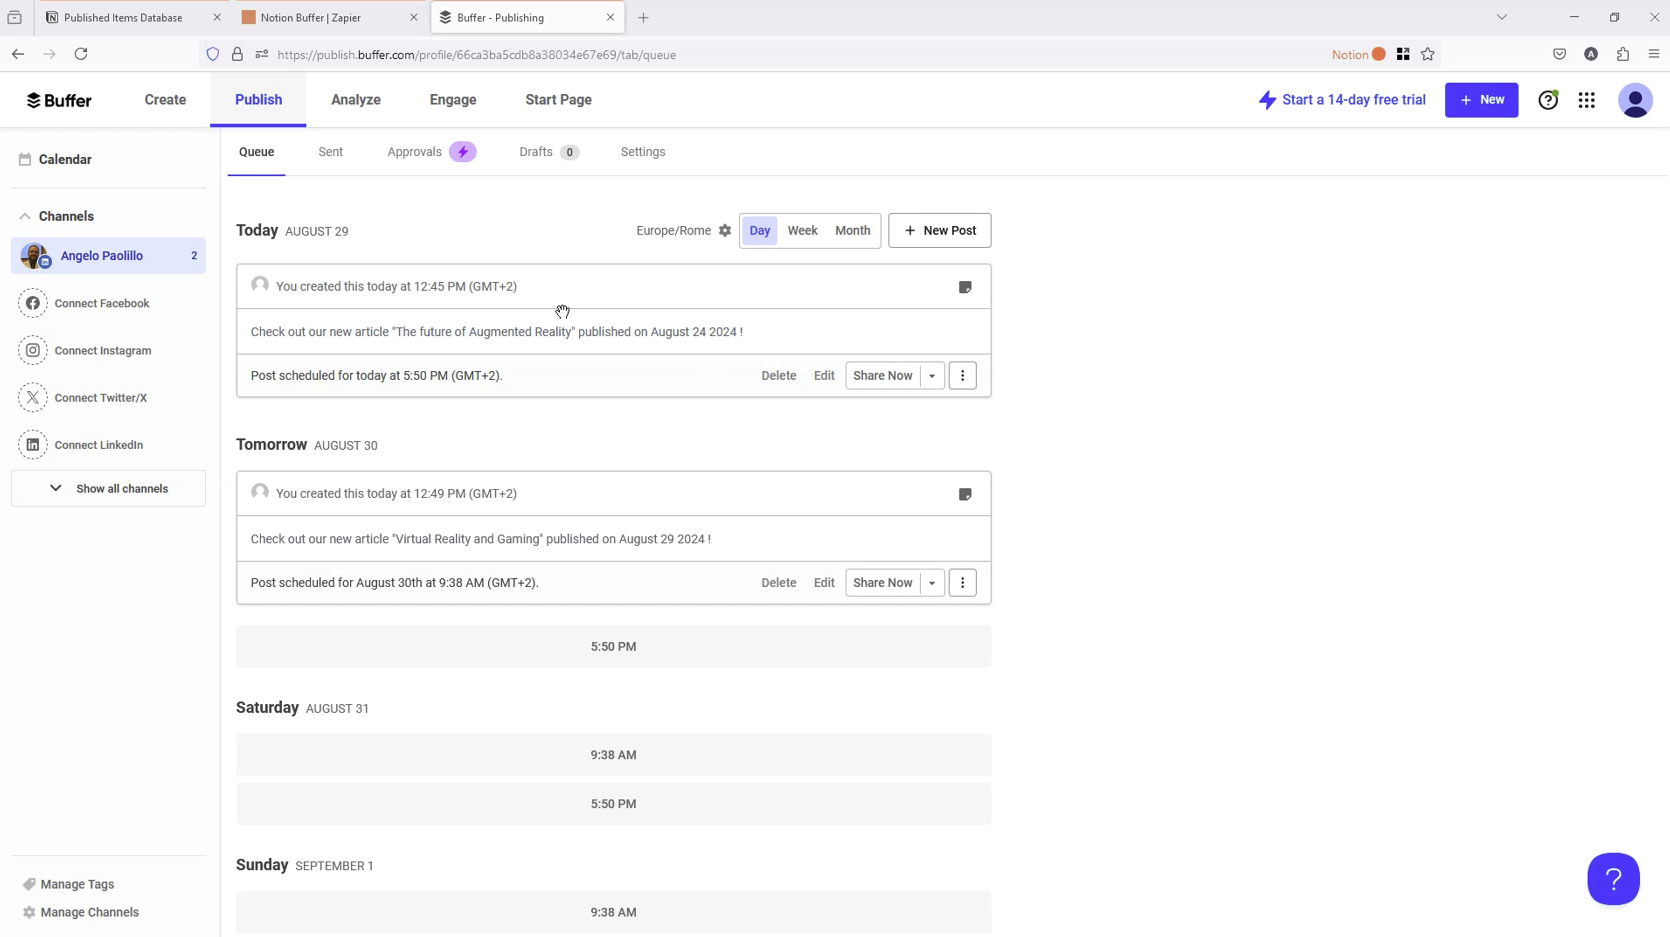Open the account avatar menu
The height and width of the screenshot is (937, 1670).
pyautogui.click(x=1635, y=100)
